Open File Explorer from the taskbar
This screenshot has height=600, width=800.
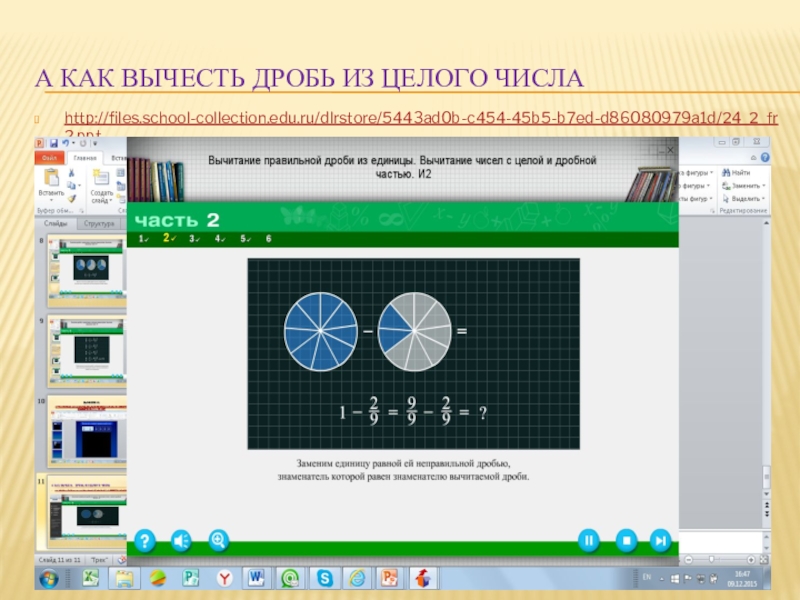pos(124,579)
